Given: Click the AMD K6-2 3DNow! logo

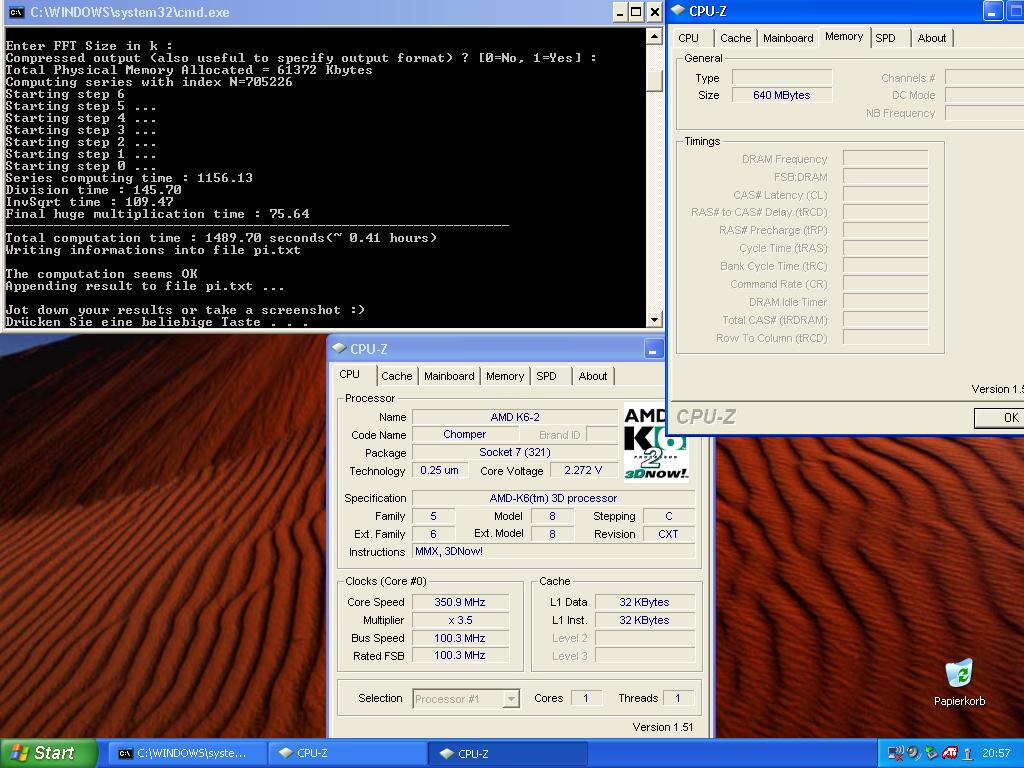Looking at the screenshot, I should coord(656,443).
